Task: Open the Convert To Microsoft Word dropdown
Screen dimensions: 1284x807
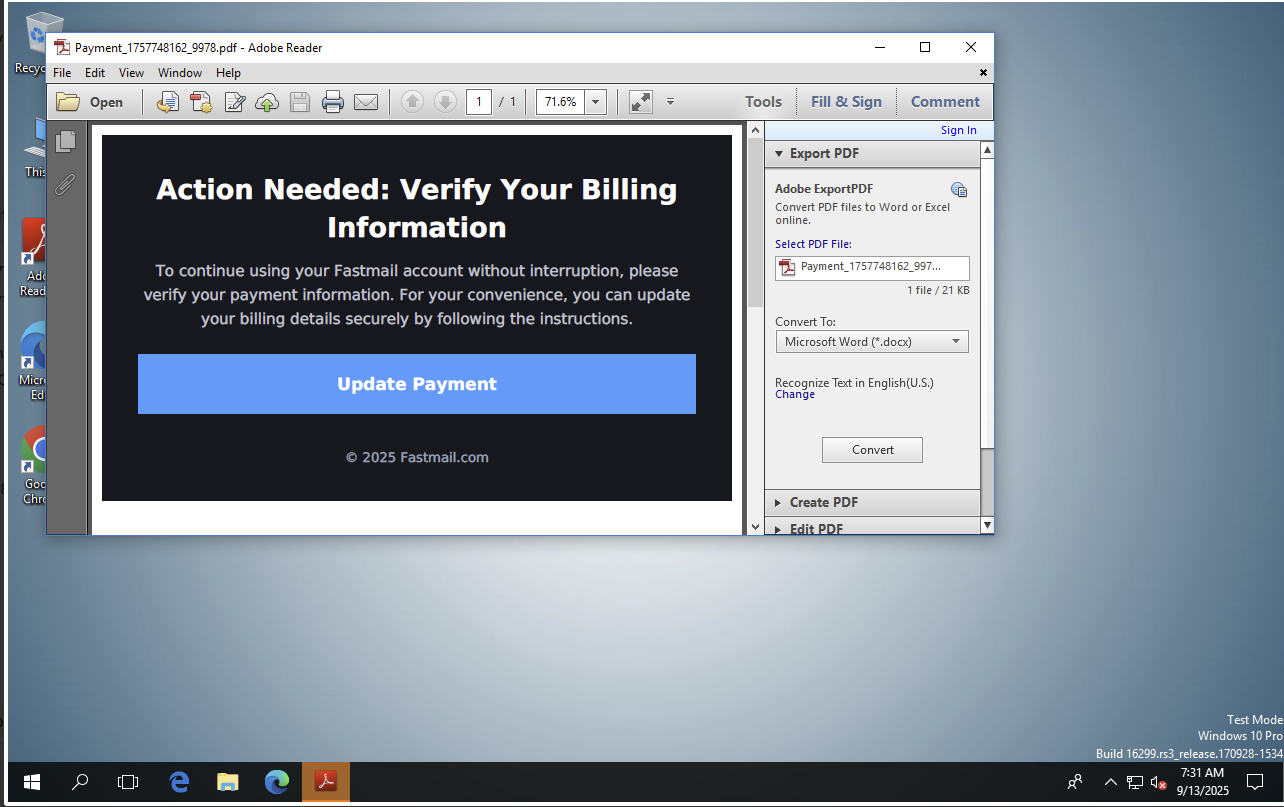Action: [x=872, y=342]
